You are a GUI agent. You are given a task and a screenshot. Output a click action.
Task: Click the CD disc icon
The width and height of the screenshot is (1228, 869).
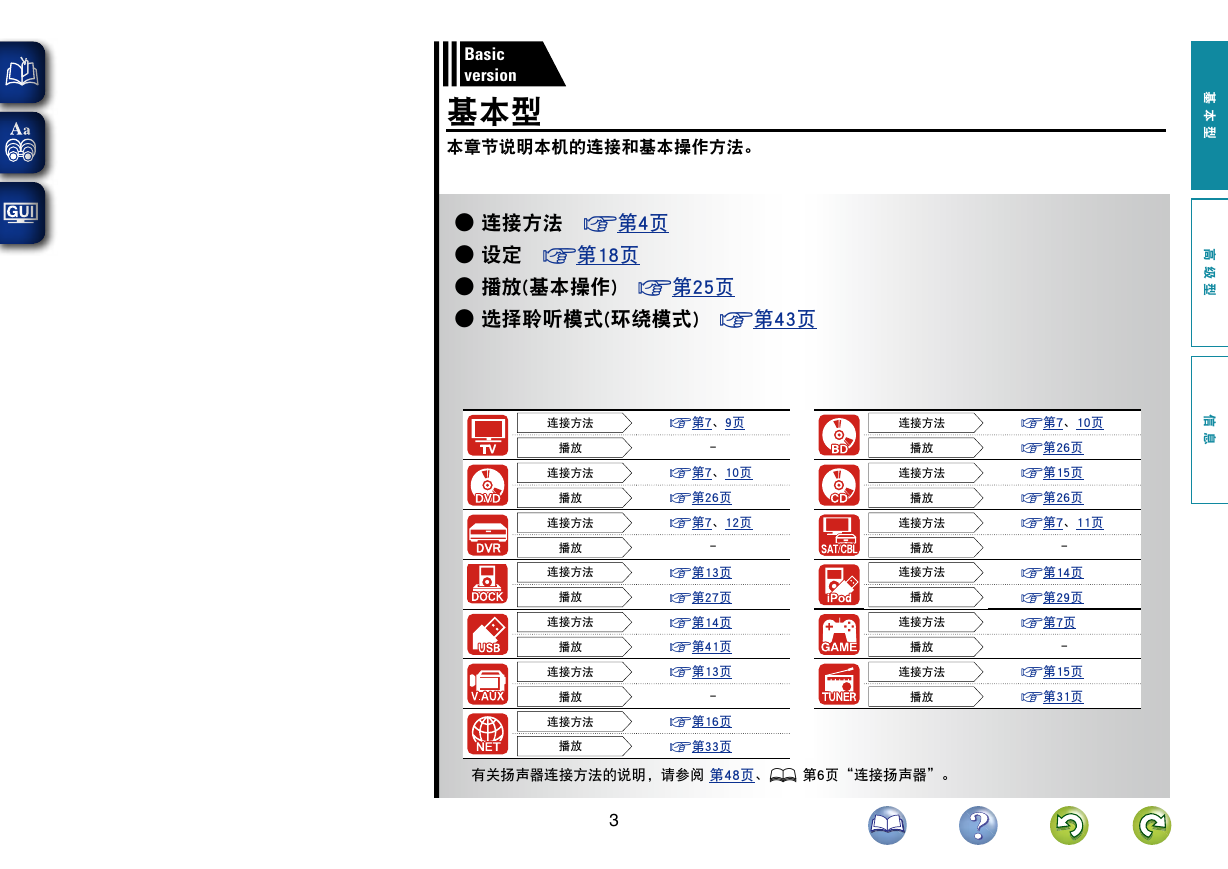pyautogui.click(x=839, y=485)
